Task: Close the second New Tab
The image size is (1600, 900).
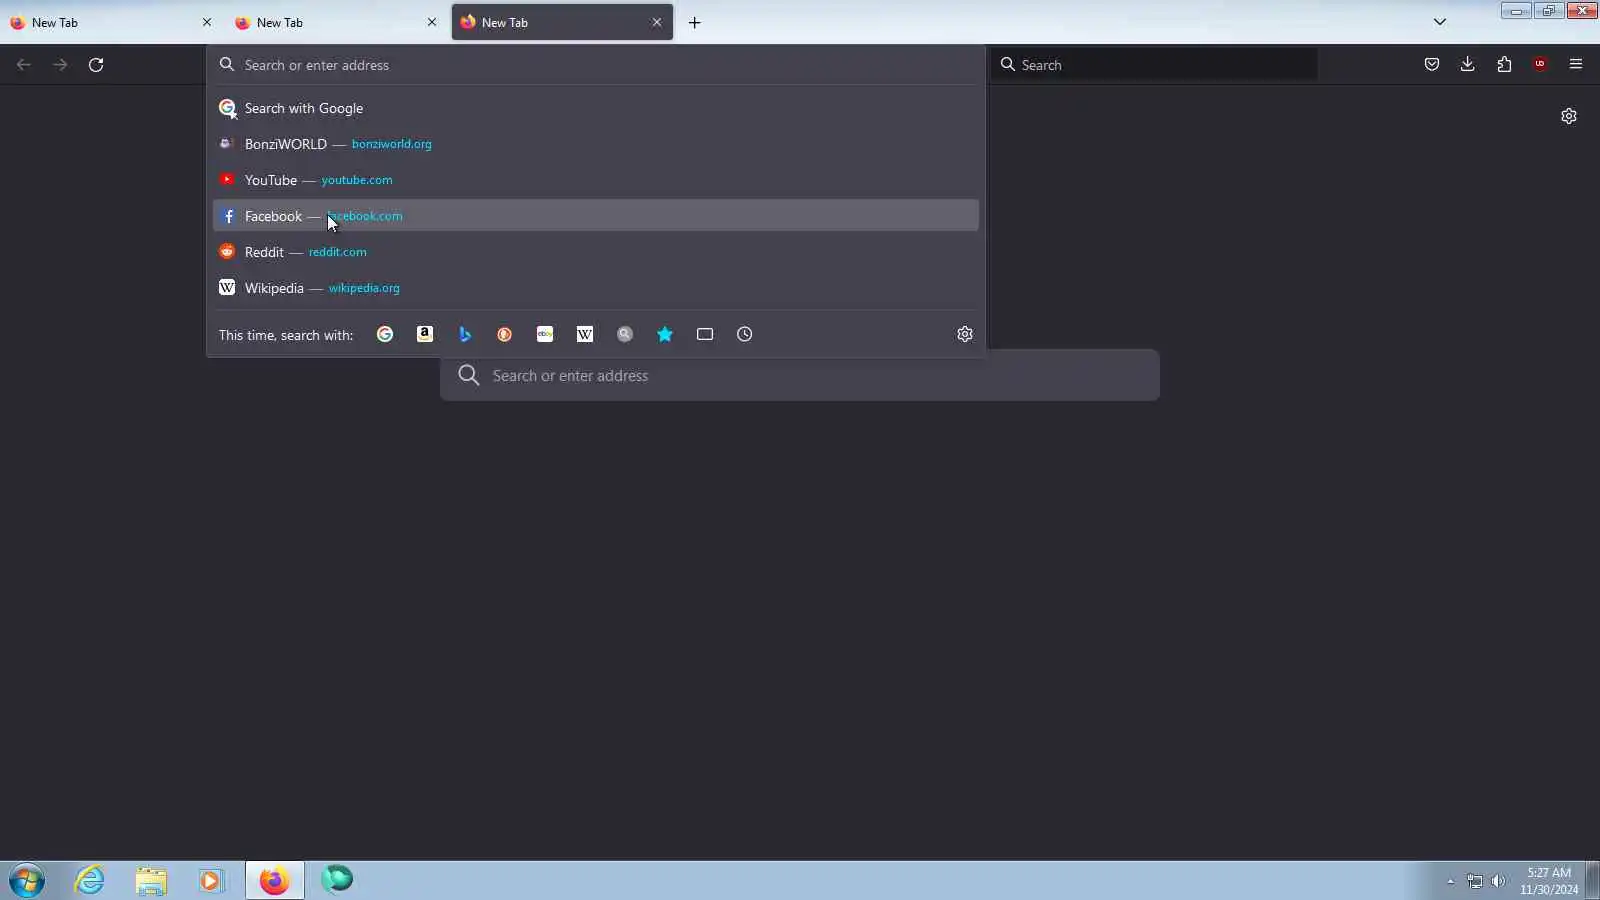Action: pyautogui.click(x=432, y=22)
